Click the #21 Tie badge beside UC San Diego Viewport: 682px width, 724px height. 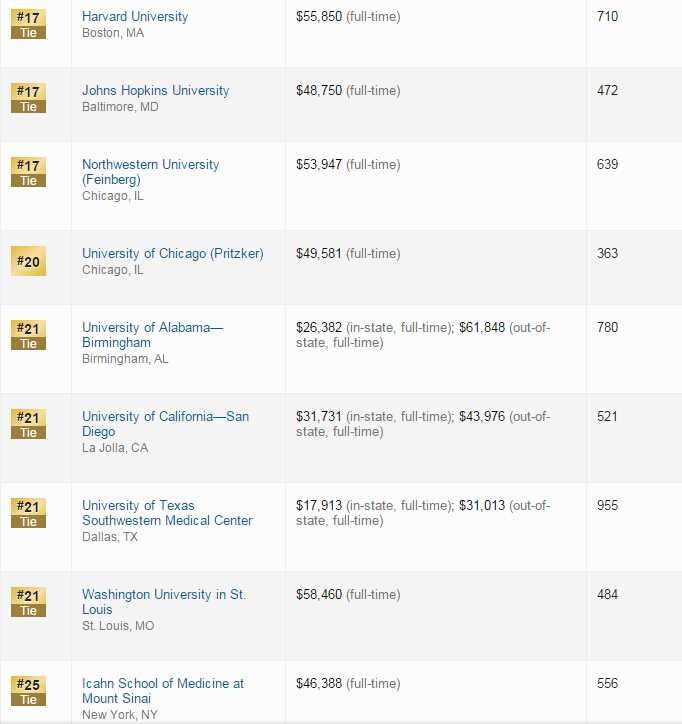coord(28,425)
